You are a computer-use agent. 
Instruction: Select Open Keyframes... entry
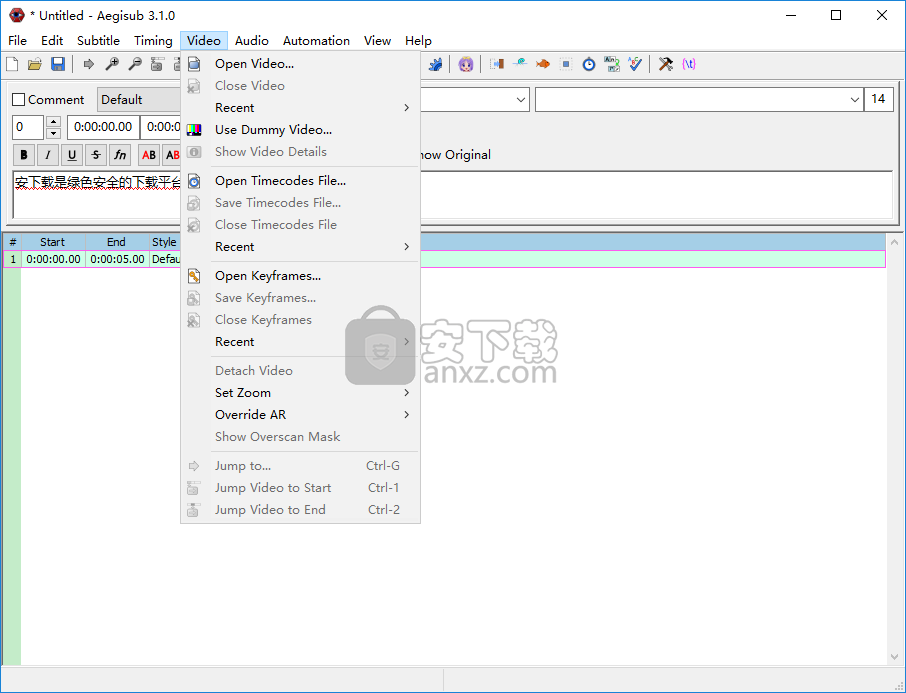[x=300, y=276]
